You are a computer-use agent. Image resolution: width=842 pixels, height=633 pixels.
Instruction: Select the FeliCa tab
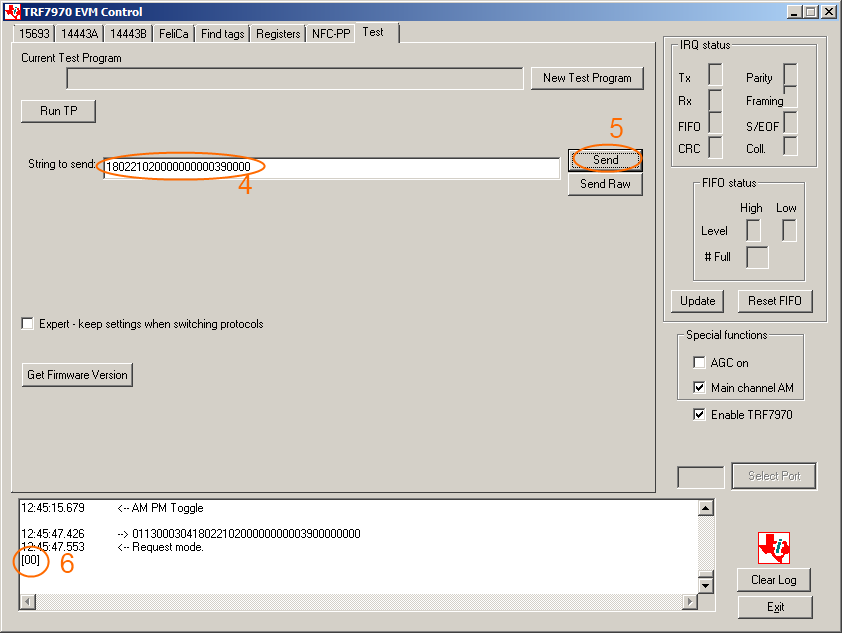point(173,34)
